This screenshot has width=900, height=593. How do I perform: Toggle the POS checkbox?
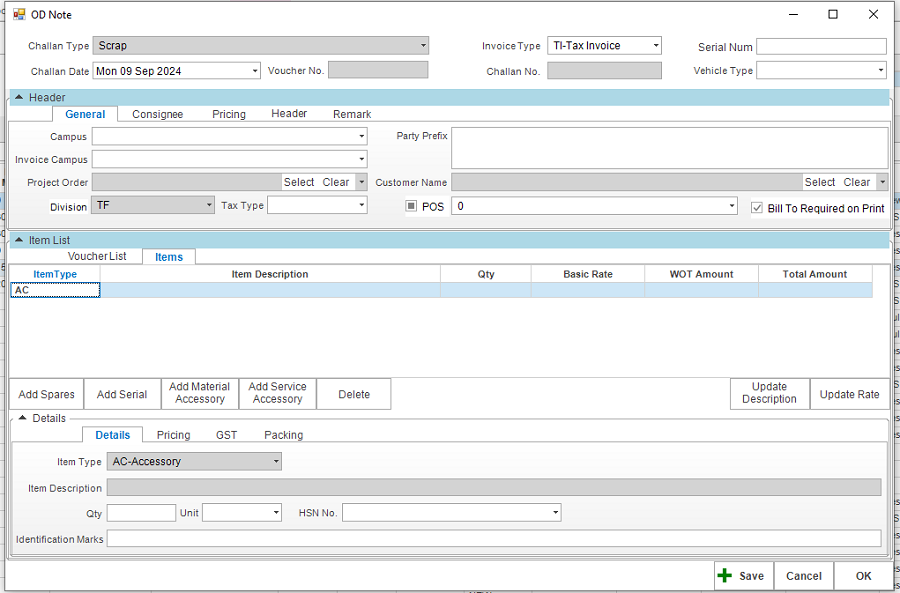point(411,206)
